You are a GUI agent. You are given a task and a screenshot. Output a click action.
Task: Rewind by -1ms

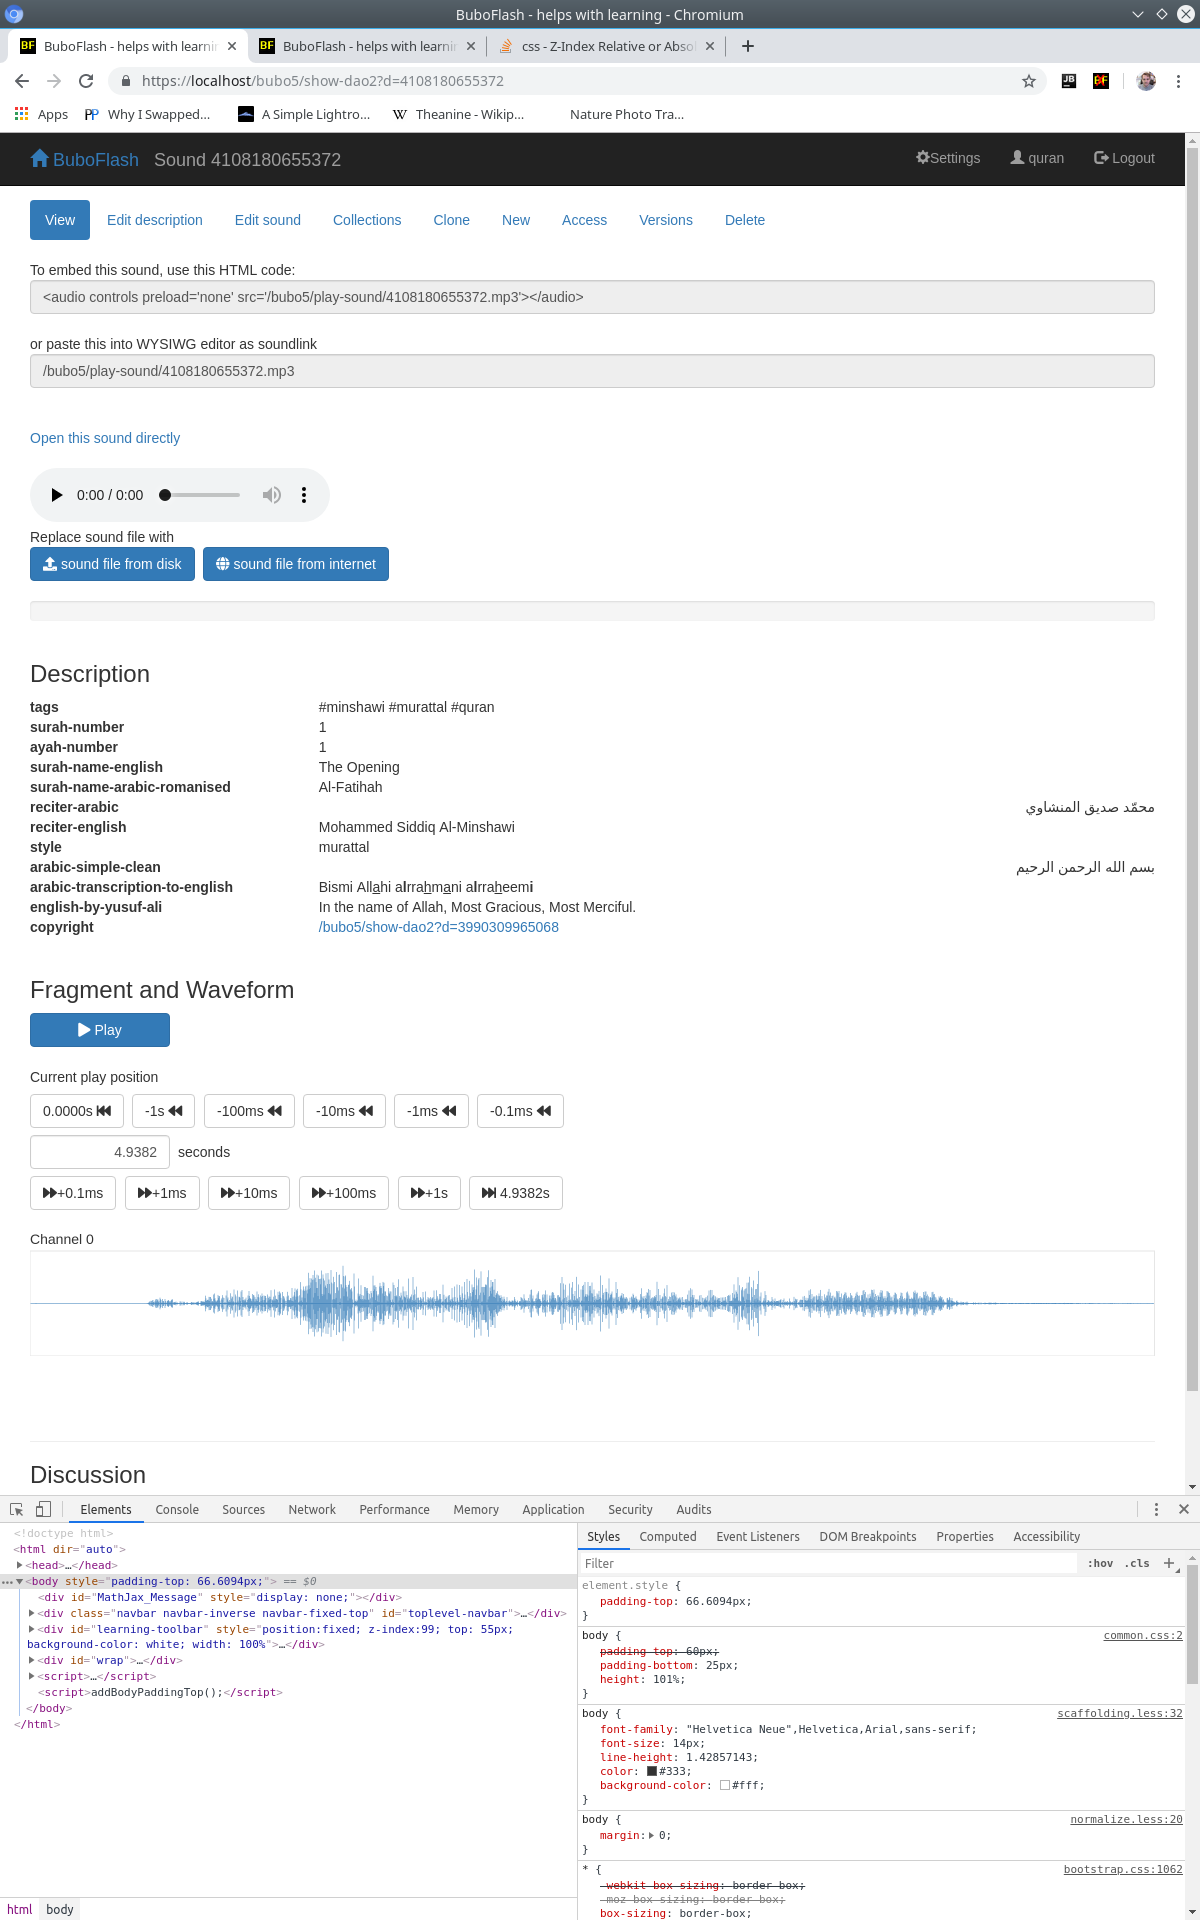tap(431, 1111)
